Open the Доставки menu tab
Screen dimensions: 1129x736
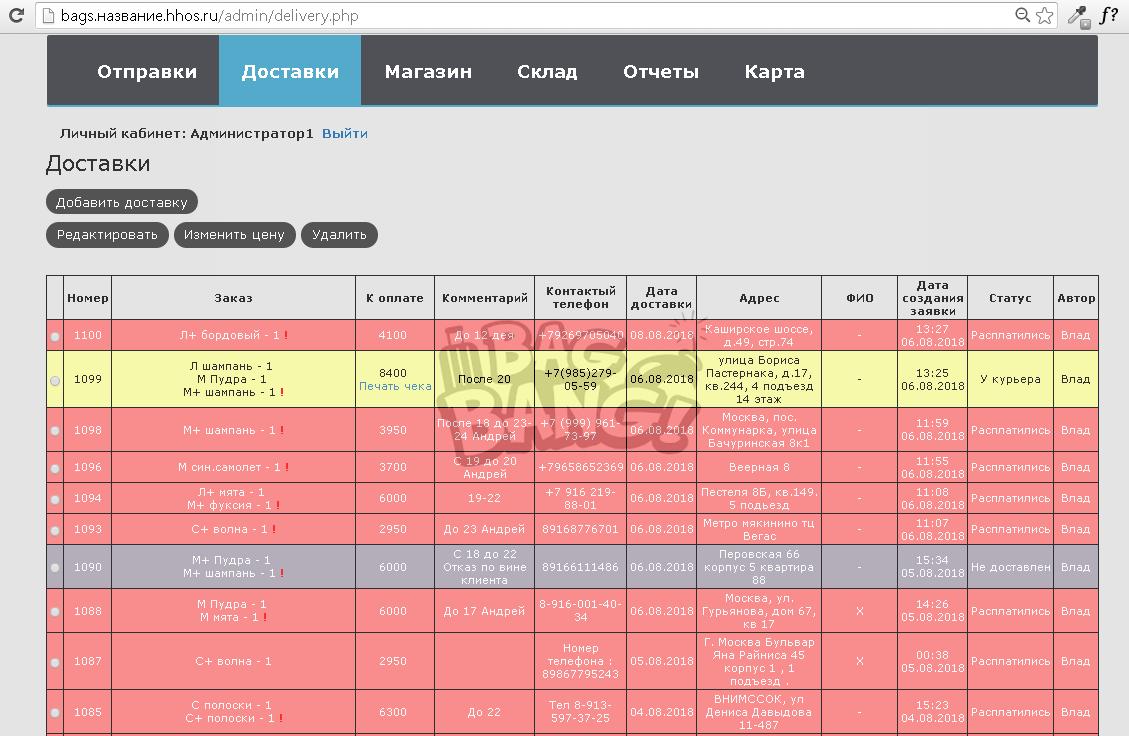(x=290, y=71)
